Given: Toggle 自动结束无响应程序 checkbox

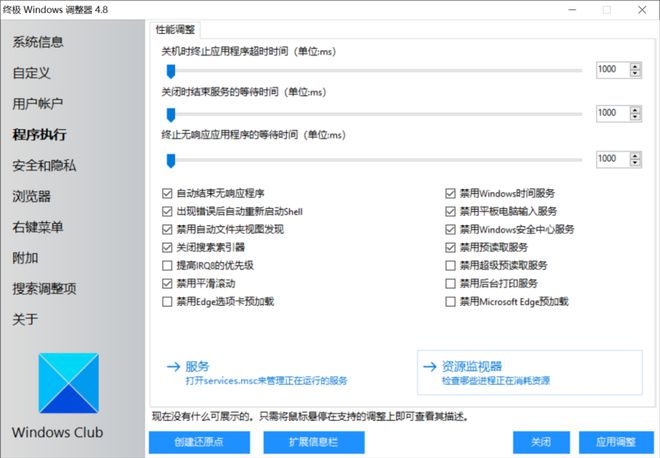Looking at the screenshot, I should [167, 193].
